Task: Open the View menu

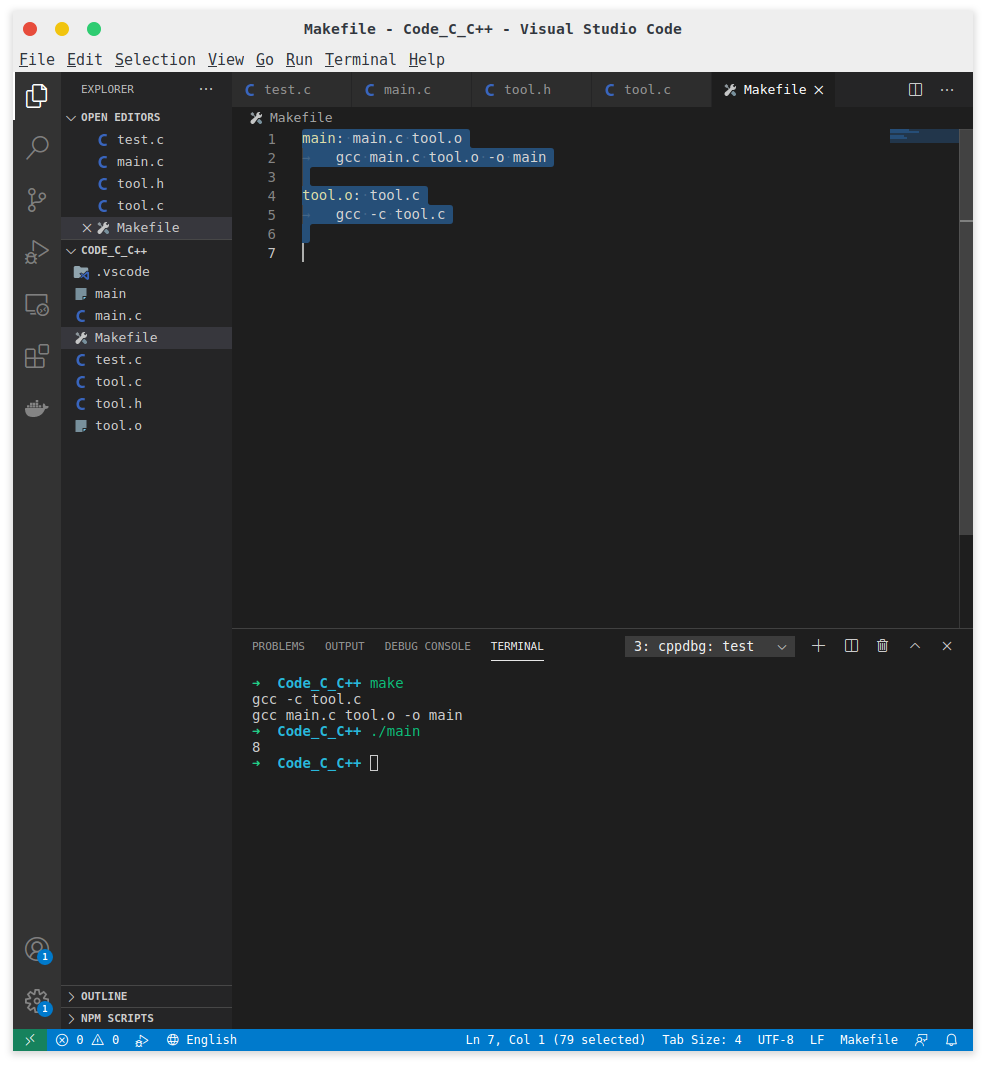Action: pyautogui.click(x=226, y=60)
